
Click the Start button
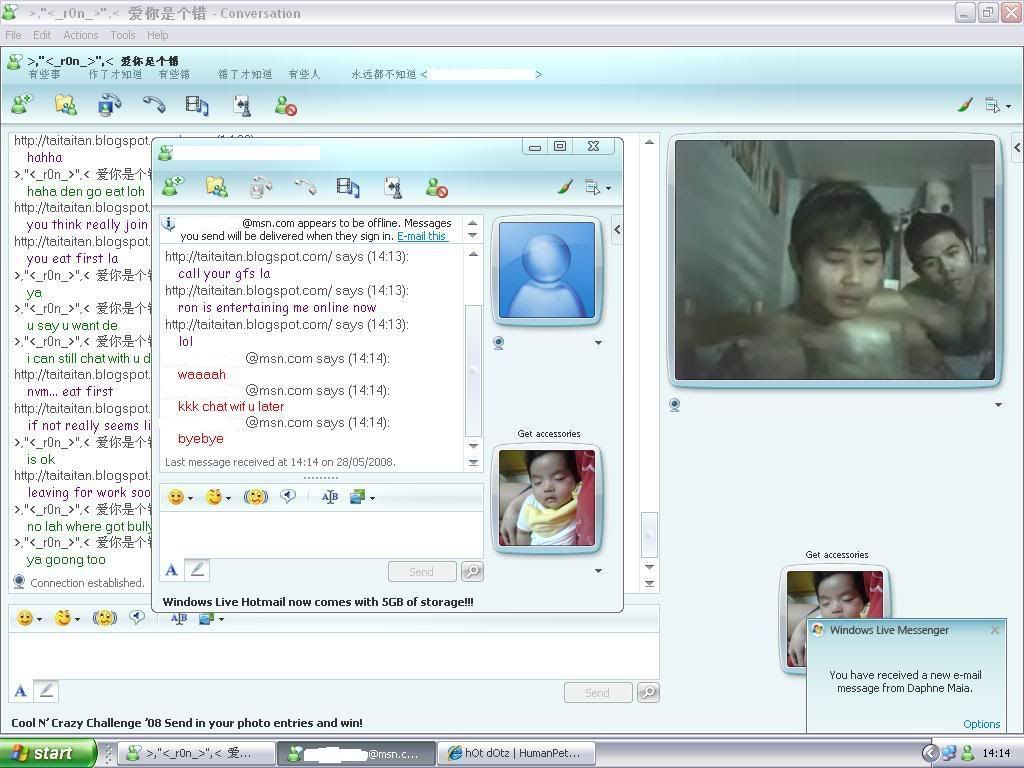[x=48, y=753]
